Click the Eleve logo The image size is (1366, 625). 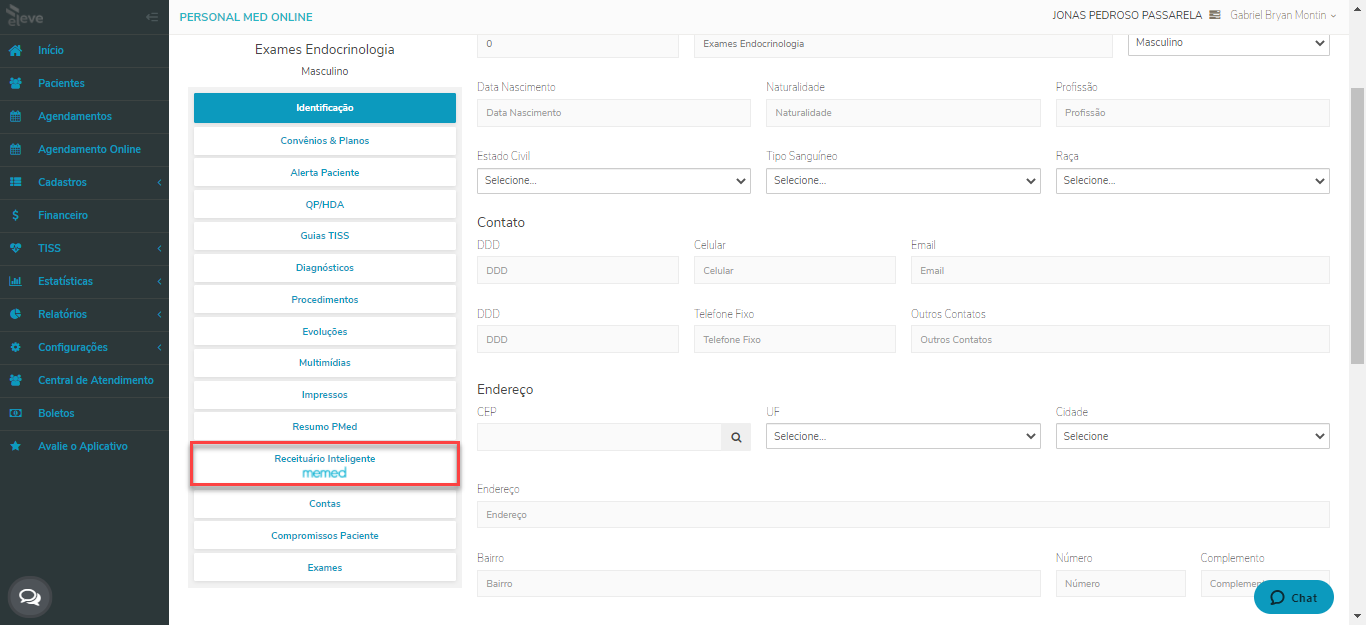(24, 16)
